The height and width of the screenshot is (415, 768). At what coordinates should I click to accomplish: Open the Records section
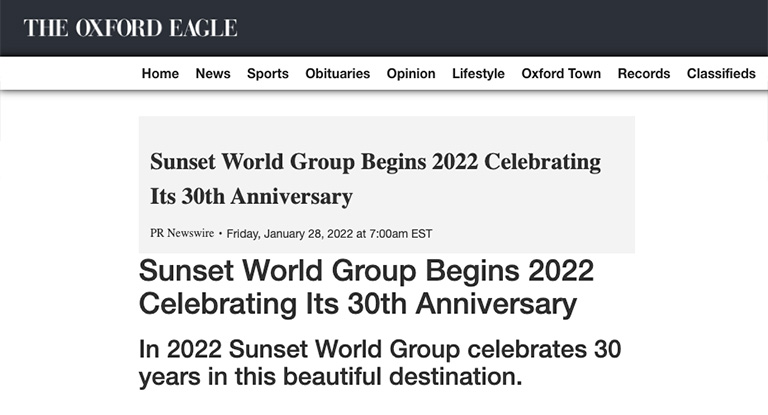tap(644, 73)
